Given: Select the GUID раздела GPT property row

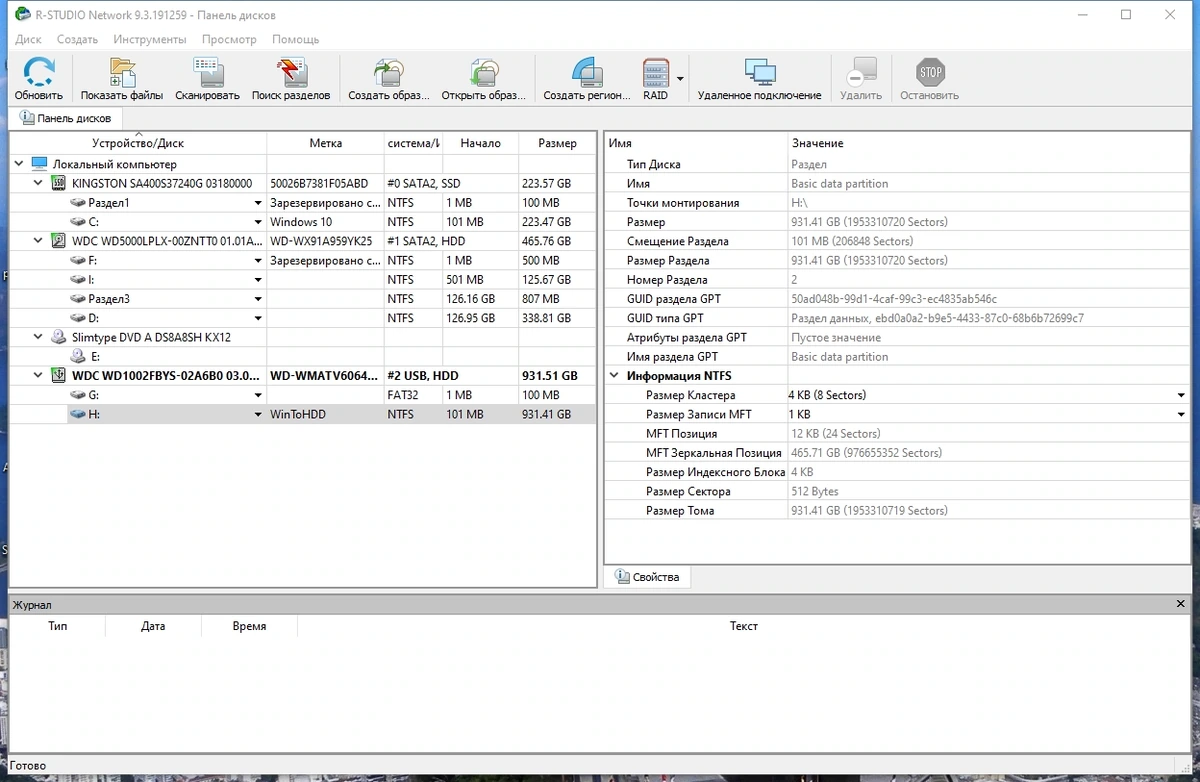Looking at the screenshot, I should click(898, 299).
